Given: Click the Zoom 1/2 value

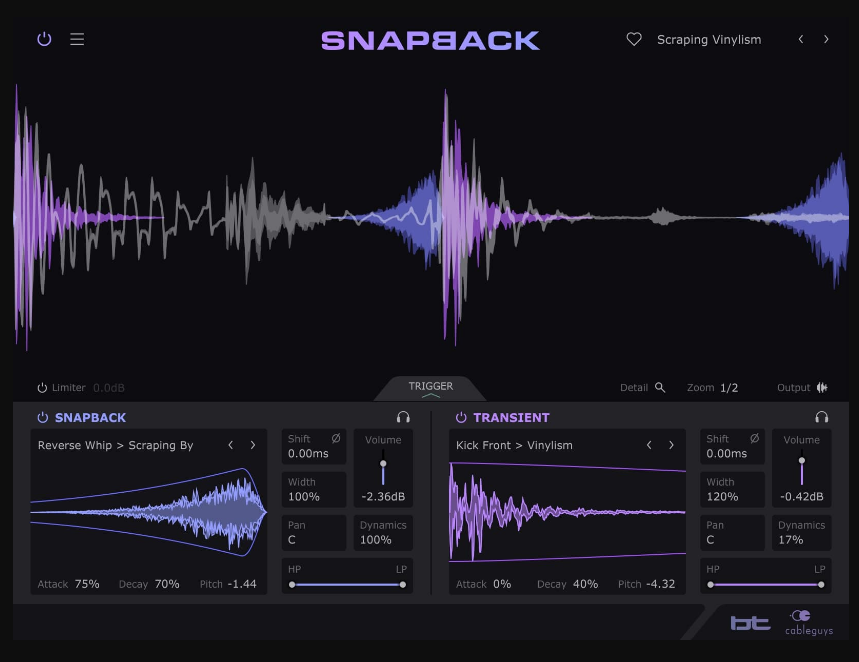Looking at the screenshot, I should 729,388.
